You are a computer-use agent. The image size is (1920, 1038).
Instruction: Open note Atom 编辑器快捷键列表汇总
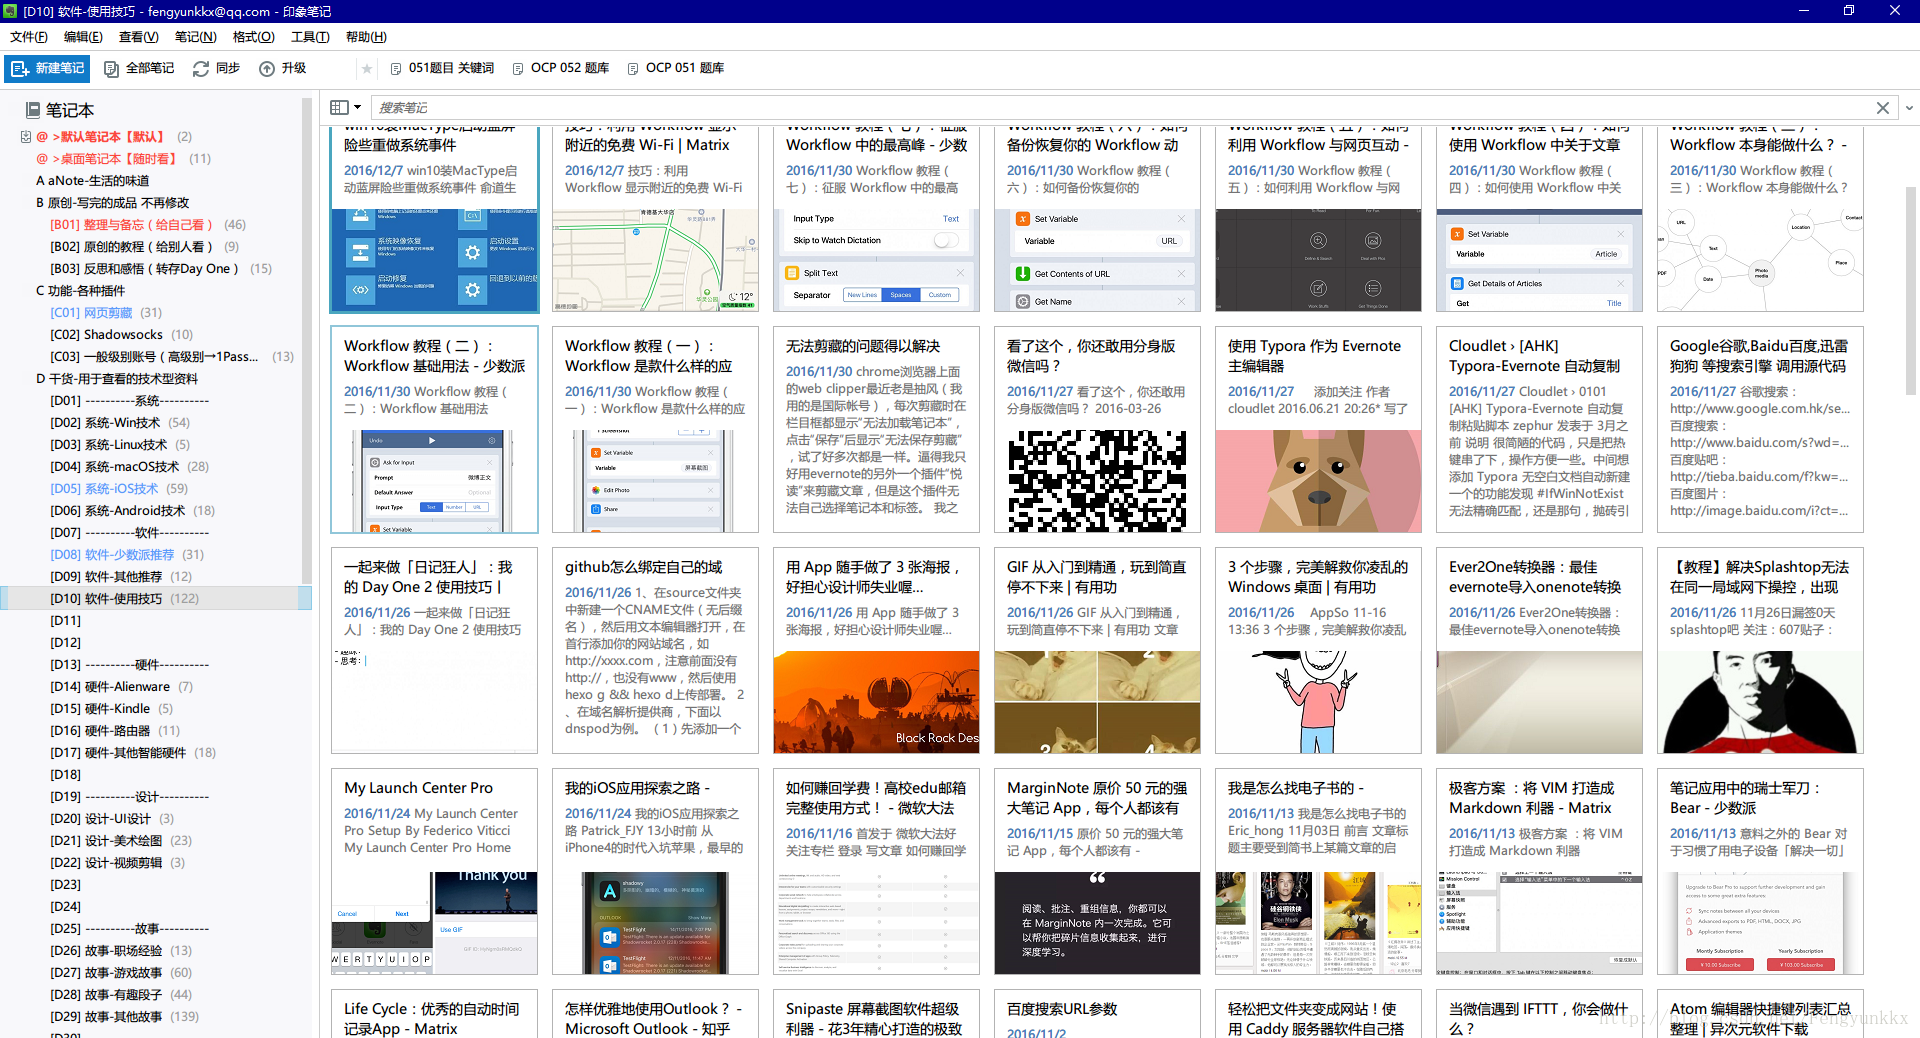[1760, 1013]
